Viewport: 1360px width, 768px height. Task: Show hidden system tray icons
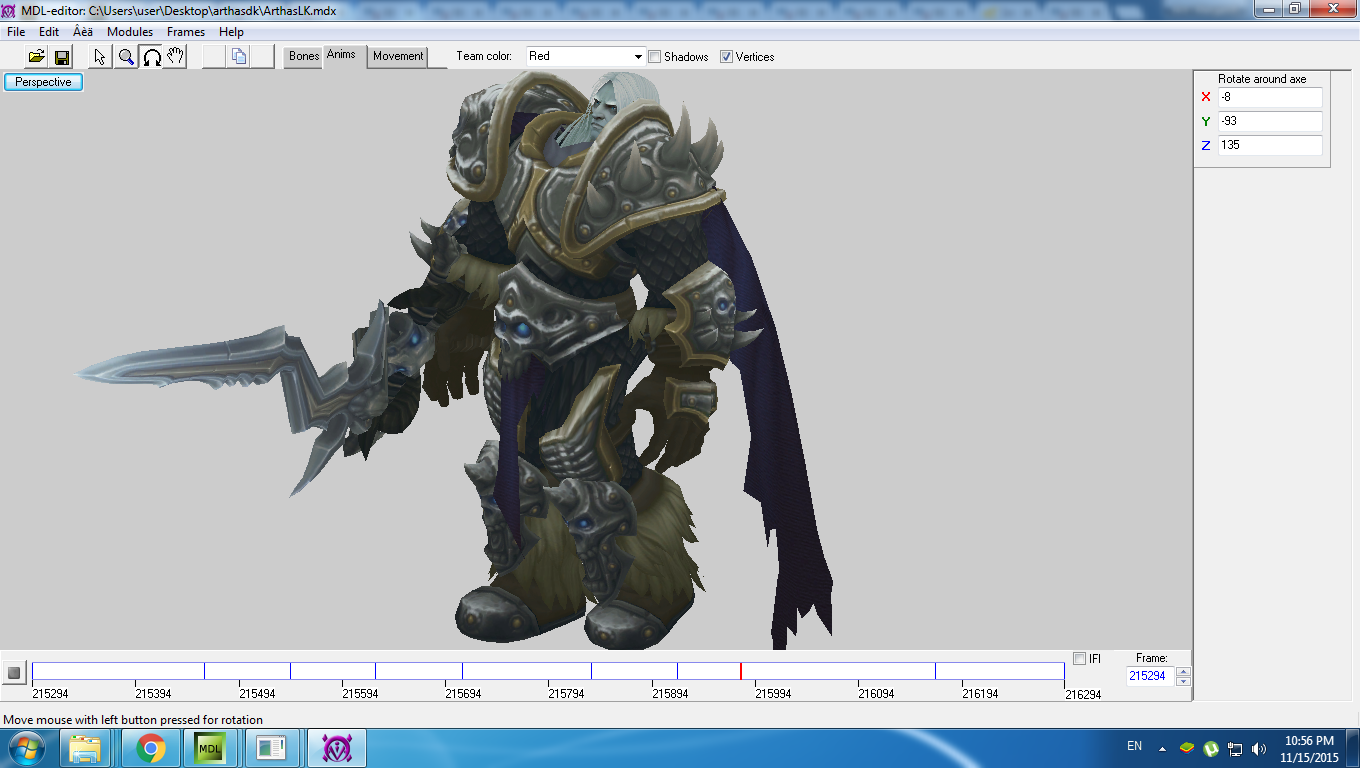coord(1162,748)
